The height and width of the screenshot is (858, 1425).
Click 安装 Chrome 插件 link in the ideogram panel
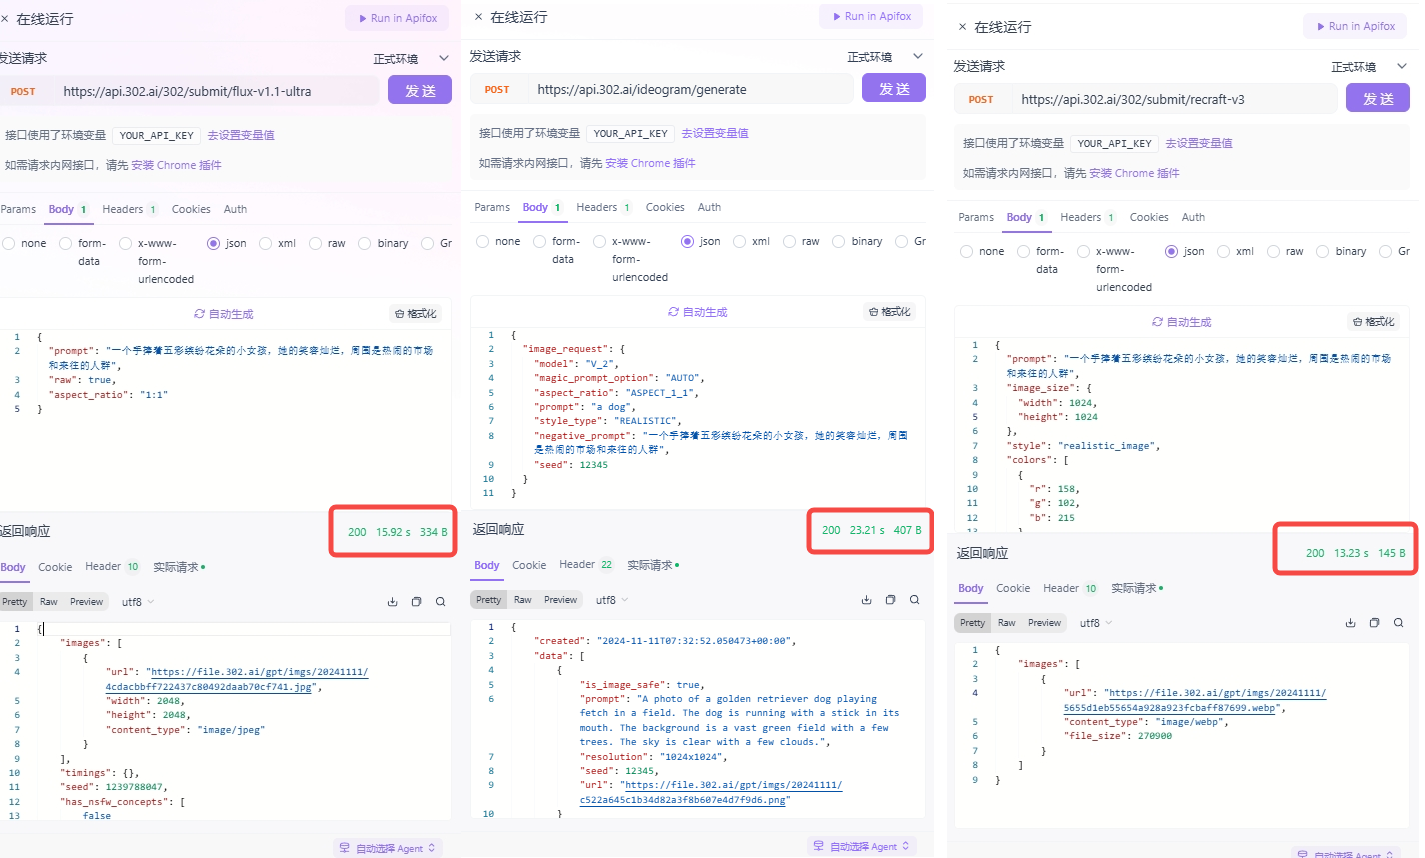click(650, 163)
